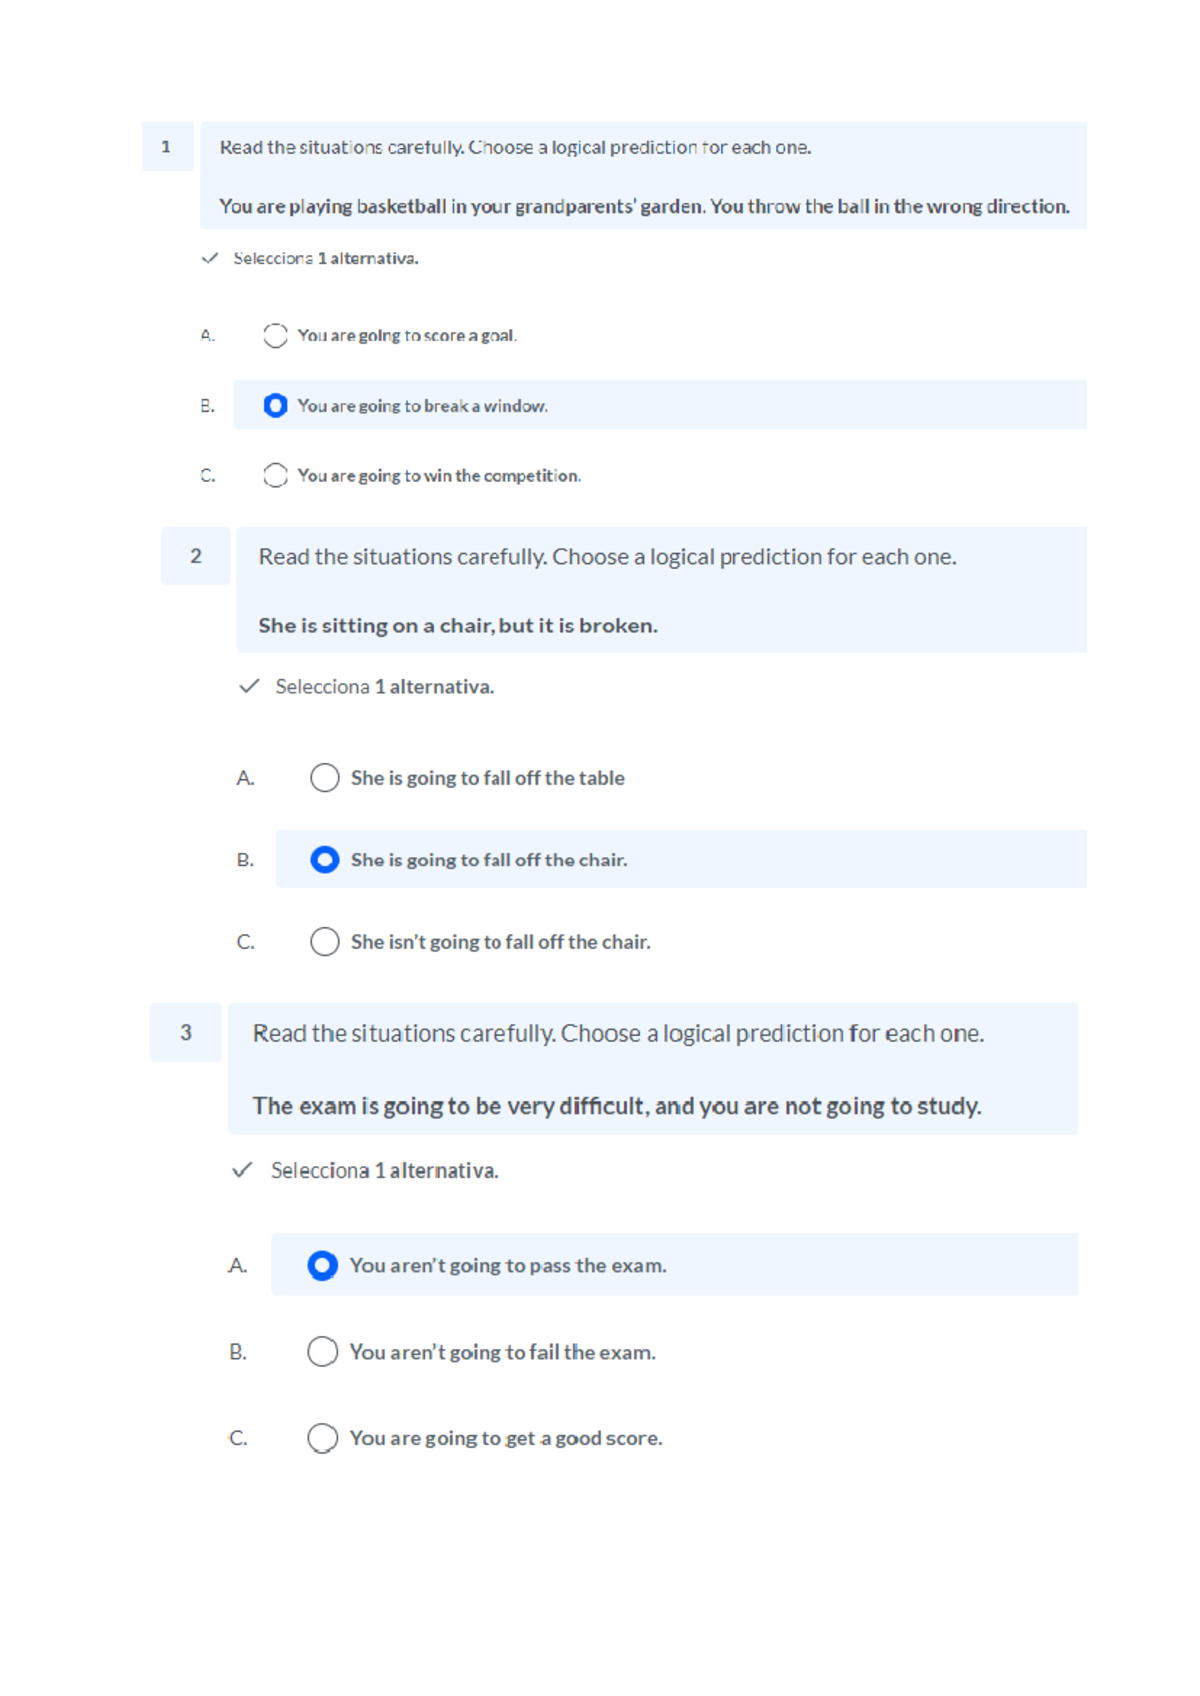Screen dimensions: 1200x1696
Task: Select 'You aren't going to fail the exam'
Action: click(322, 1352)
